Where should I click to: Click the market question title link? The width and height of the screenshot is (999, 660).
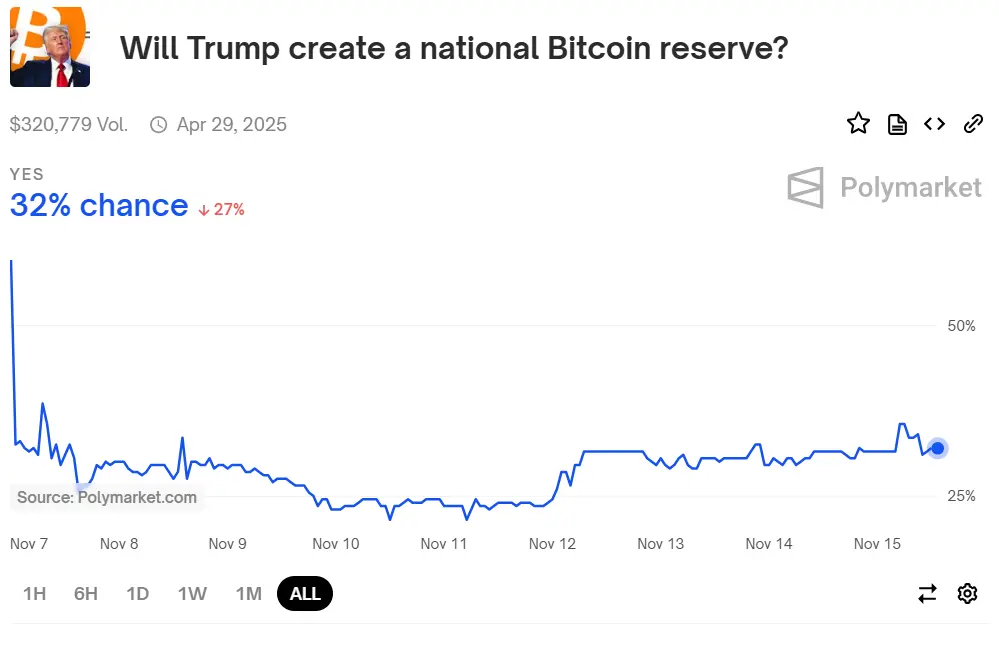pos(453,47)
